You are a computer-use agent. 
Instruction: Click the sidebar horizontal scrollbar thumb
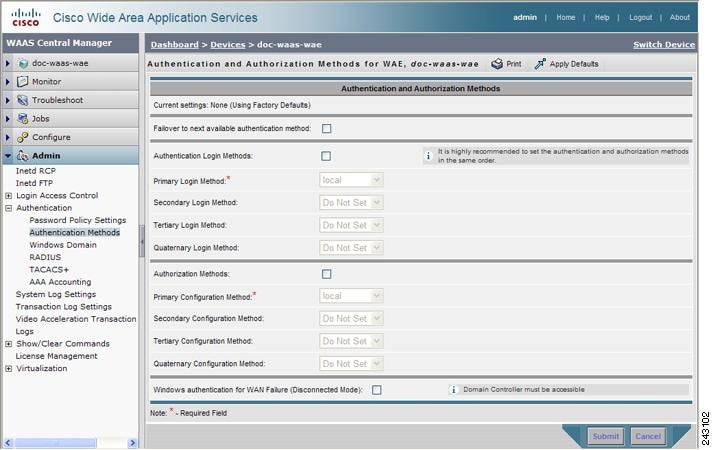click(57, 442)
